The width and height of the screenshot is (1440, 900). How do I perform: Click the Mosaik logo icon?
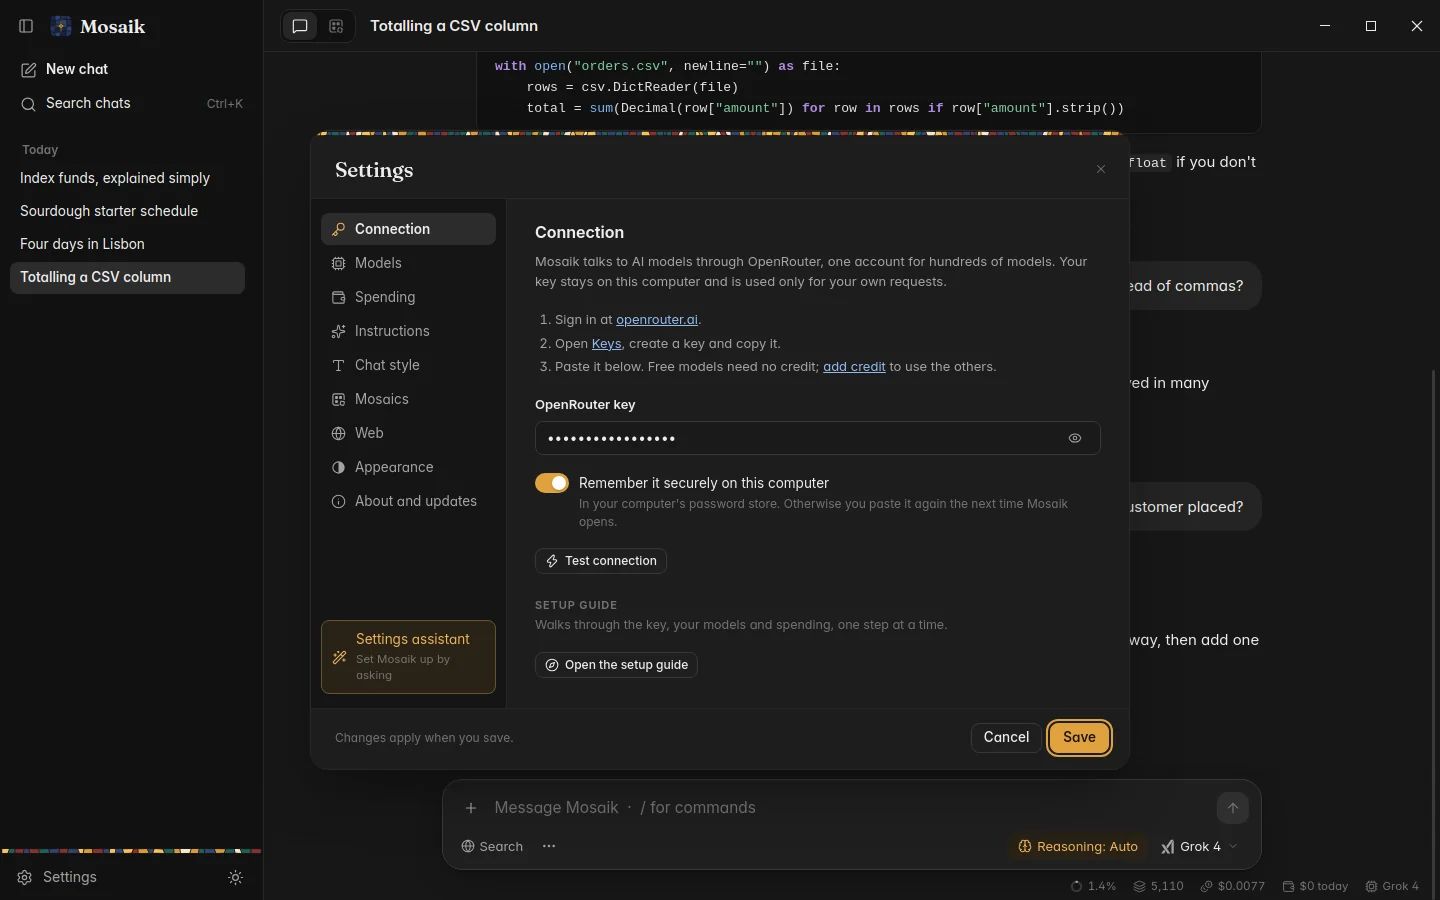pyautogui.click(x=61, y=26)
